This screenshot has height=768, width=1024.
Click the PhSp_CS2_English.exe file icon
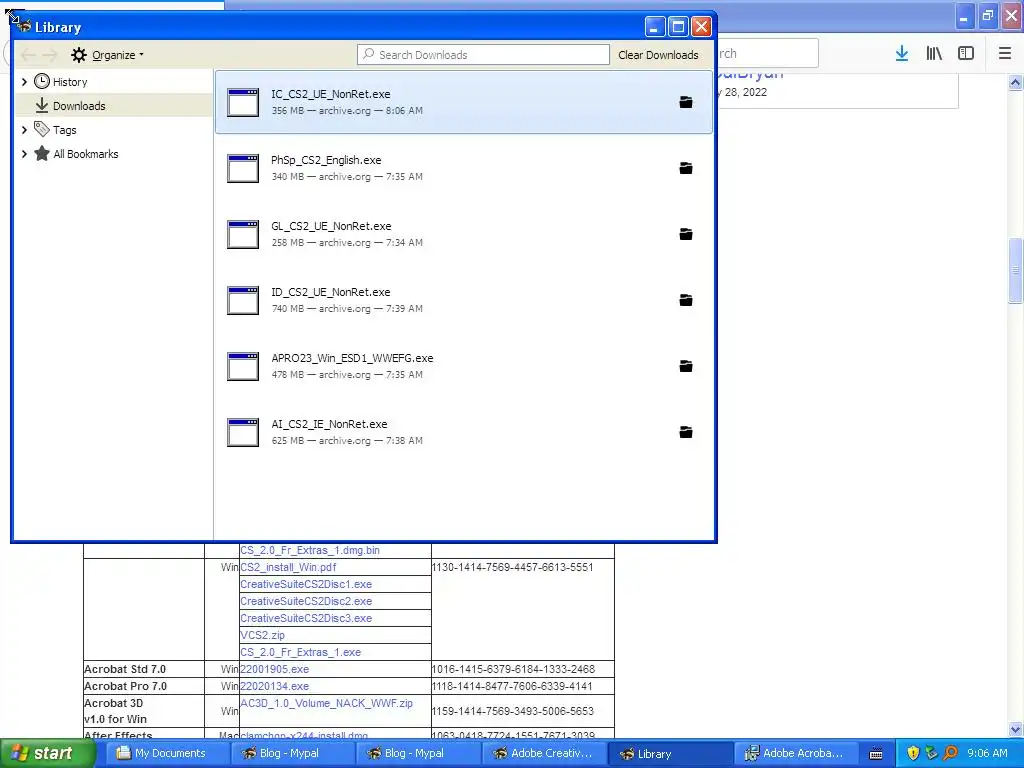pyautogui.click(x=243, y=168)
